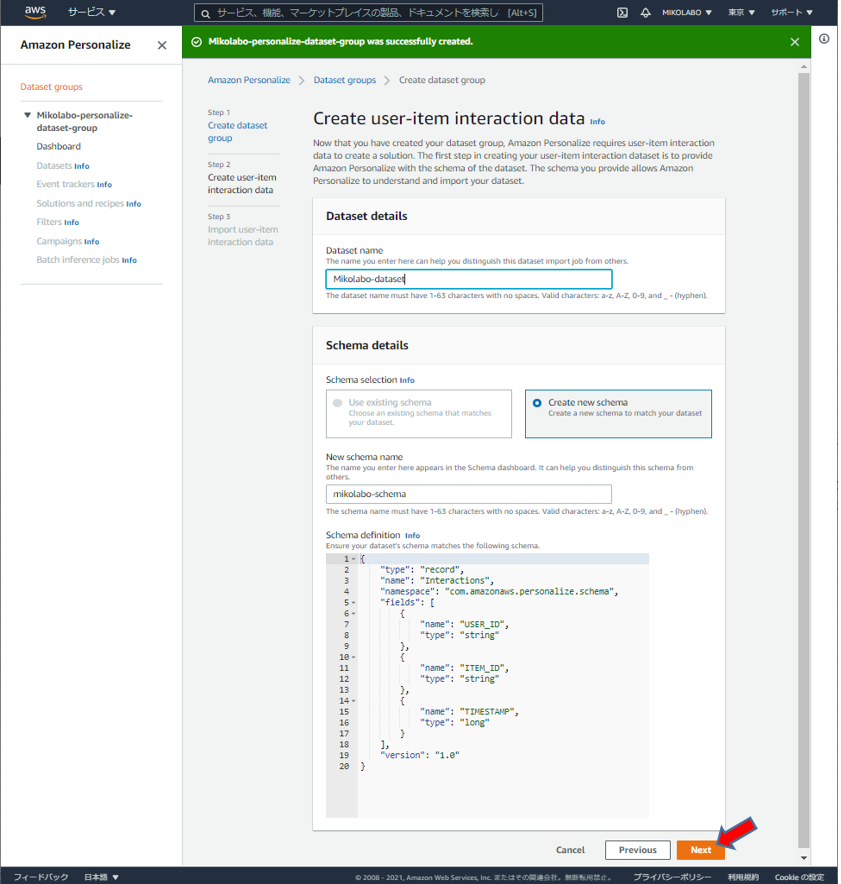Focus the AWS search box
The height and width of the screenshot is (884, 841).
(x=369, y=13)
